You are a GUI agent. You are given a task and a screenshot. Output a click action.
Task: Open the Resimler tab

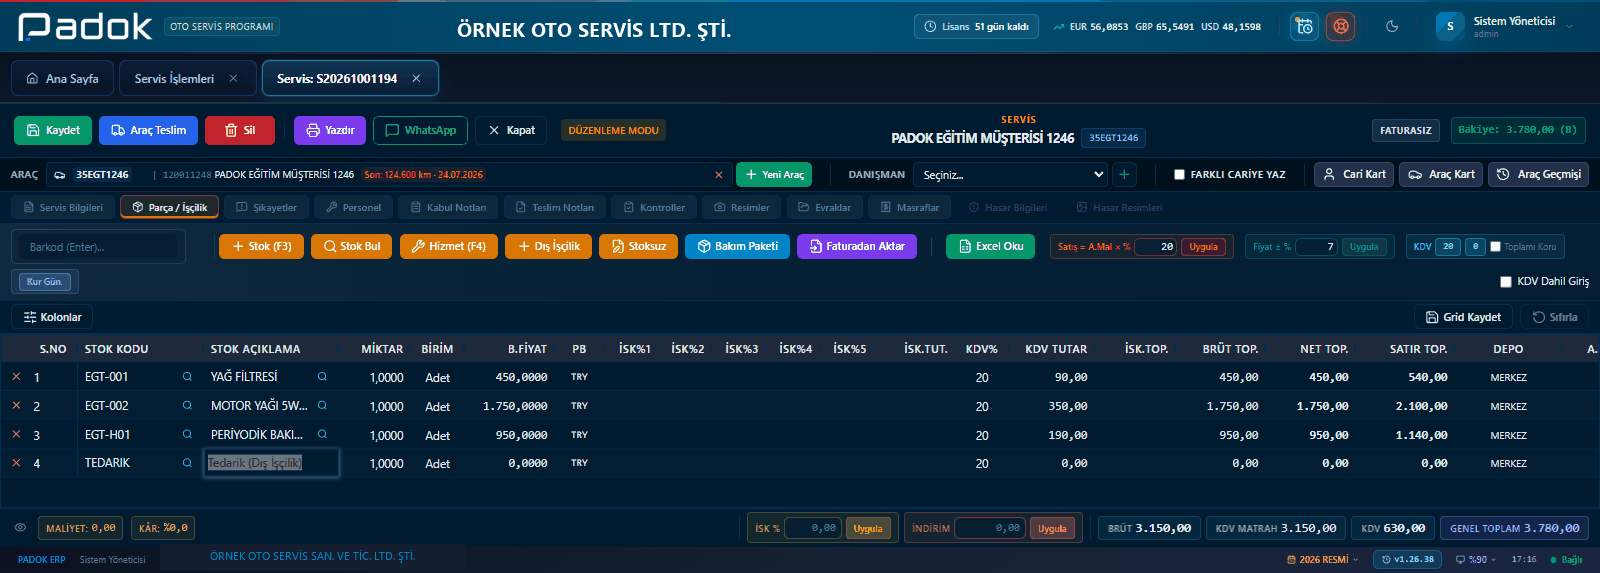[741, 207]
